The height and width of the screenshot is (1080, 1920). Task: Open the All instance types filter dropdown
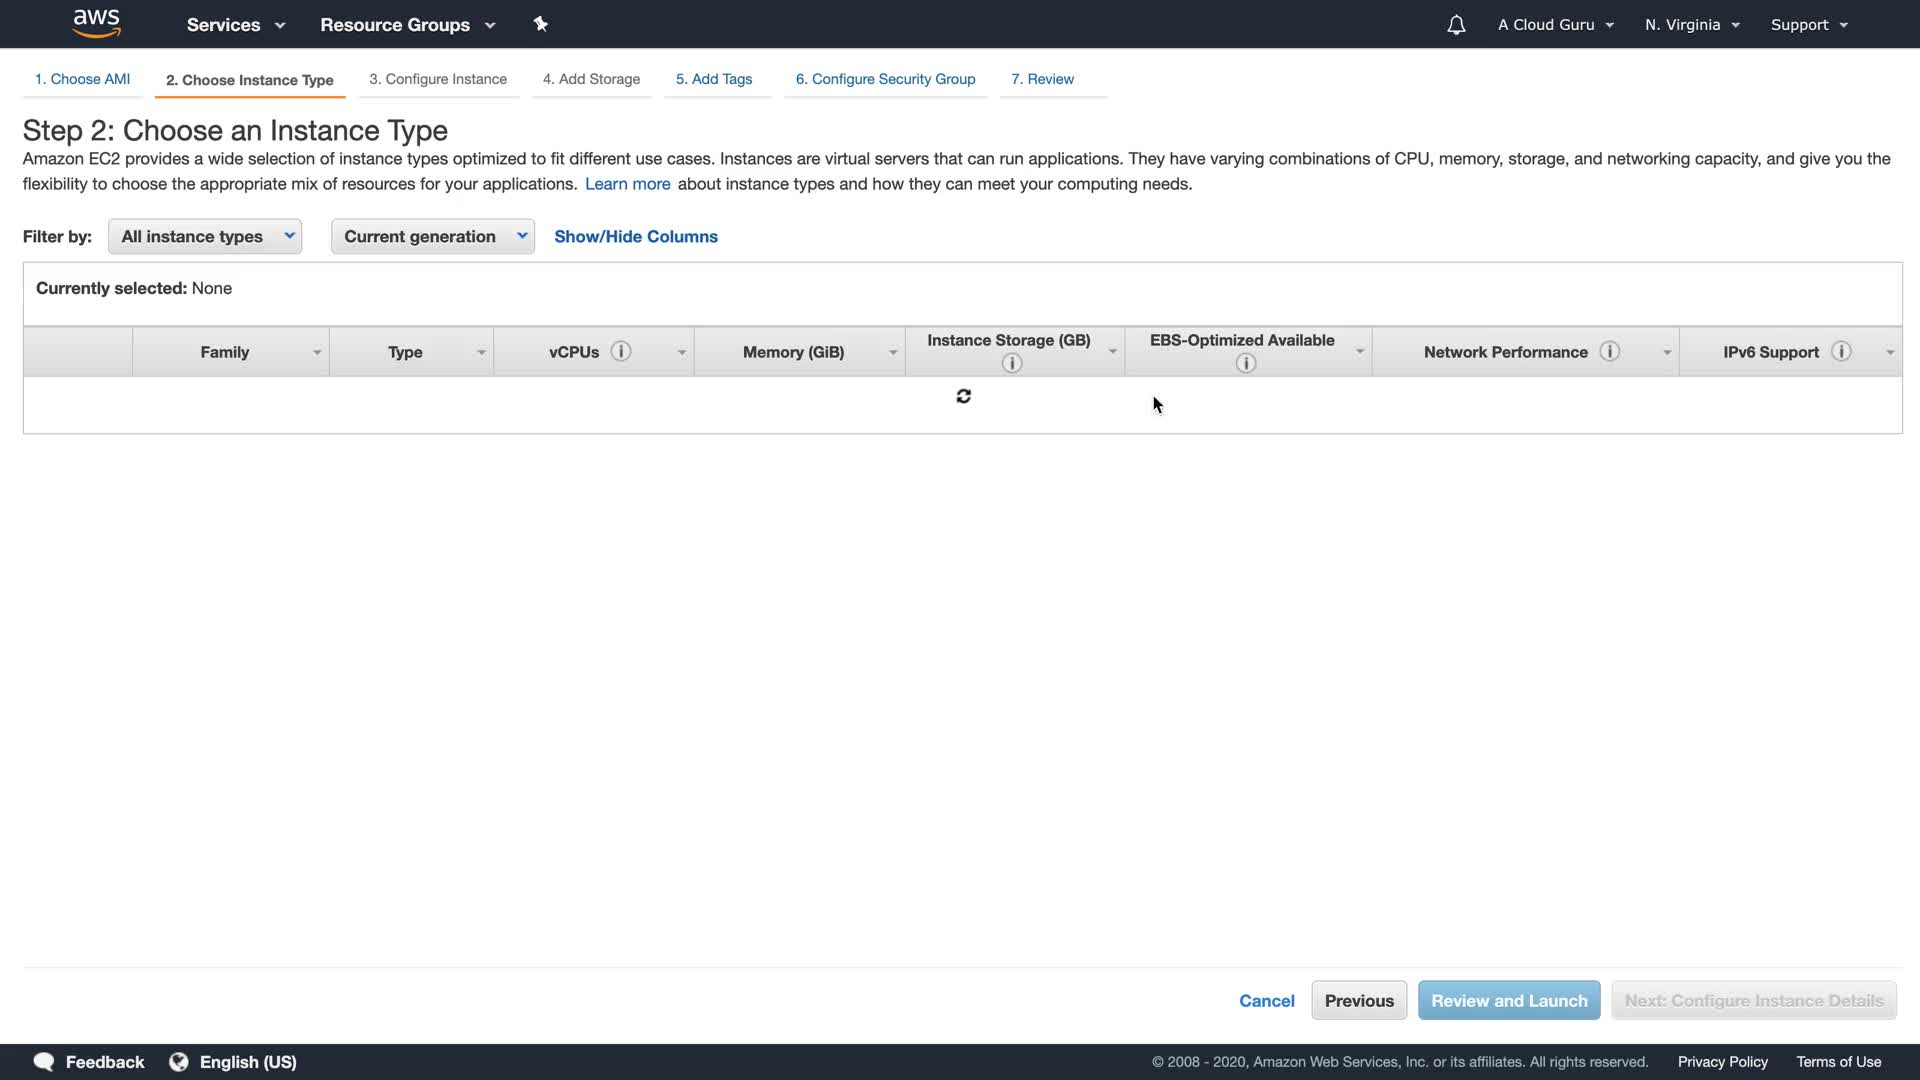(x=205, y=236)
